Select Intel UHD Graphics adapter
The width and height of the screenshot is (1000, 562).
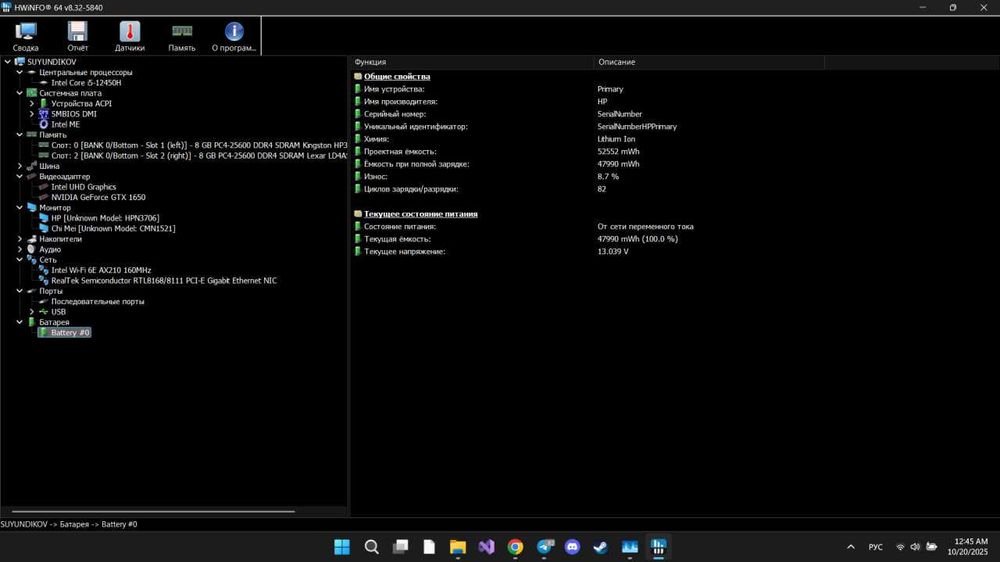click(x=84, y=187)
